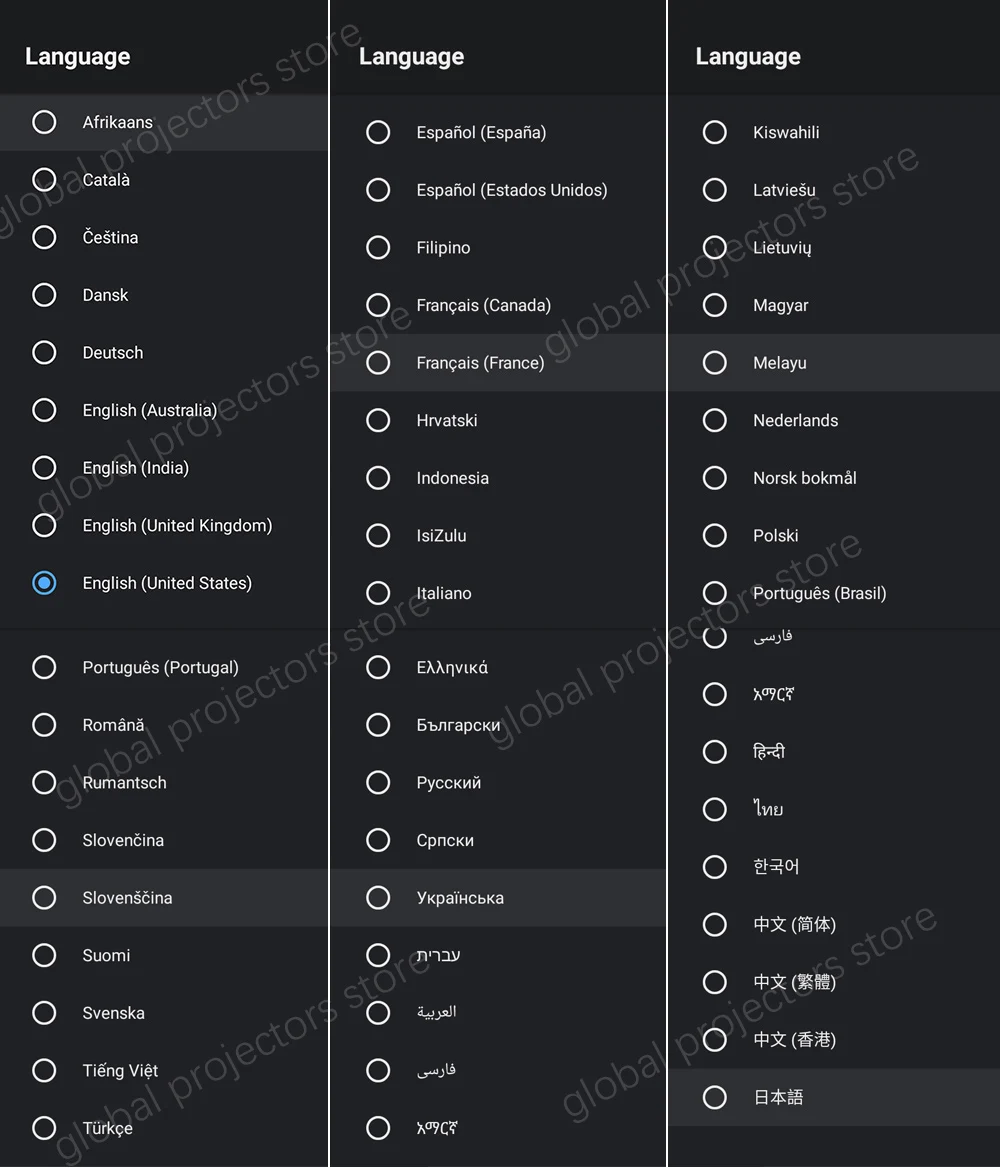This screenshot has height=1169, width=1000.
Task: Select the Deutsch radio button
Action: (x=44, y=352)
